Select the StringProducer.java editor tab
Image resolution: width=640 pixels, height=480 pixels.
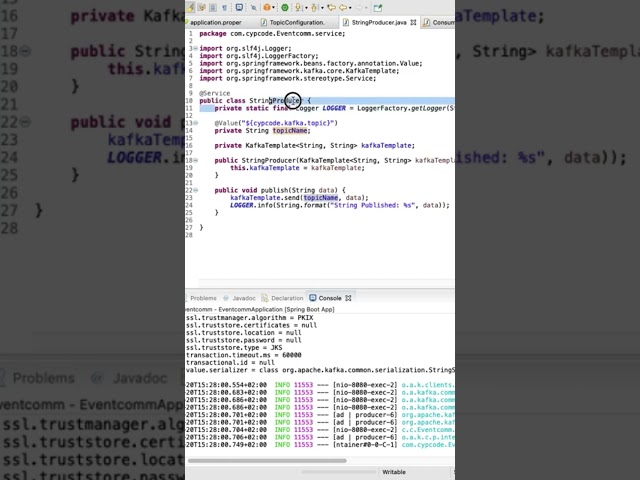tap(379, 22)
